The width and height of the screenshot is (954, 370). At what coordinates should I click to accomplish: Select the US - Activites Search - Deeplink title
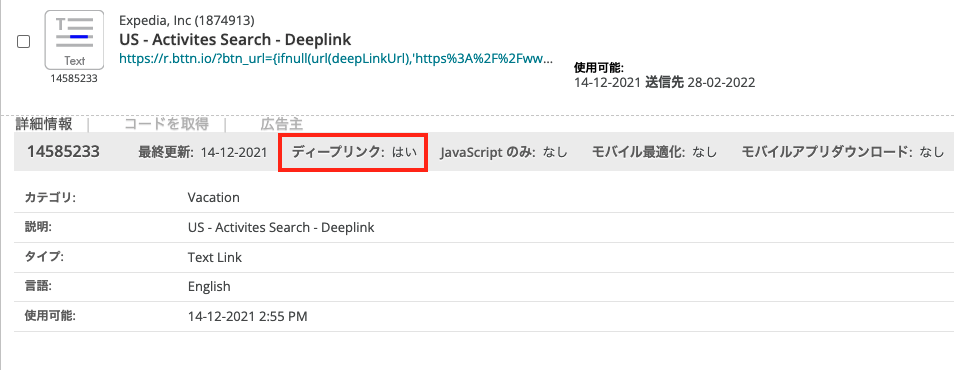pos(235,40)
